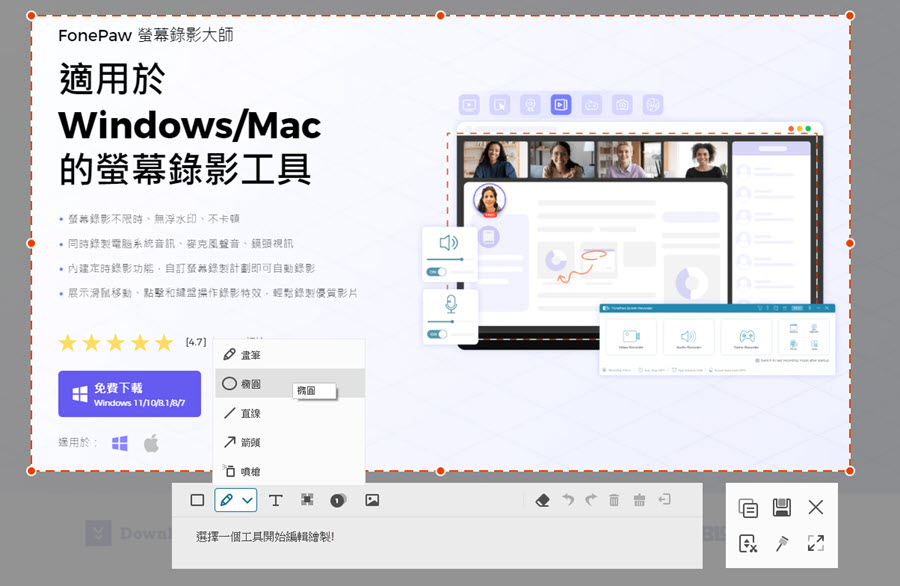Screen dimensions: 900x586
Task: Choose 箭頭 from the pen menu
Action: pyautogui.click(x=289, y=442)
